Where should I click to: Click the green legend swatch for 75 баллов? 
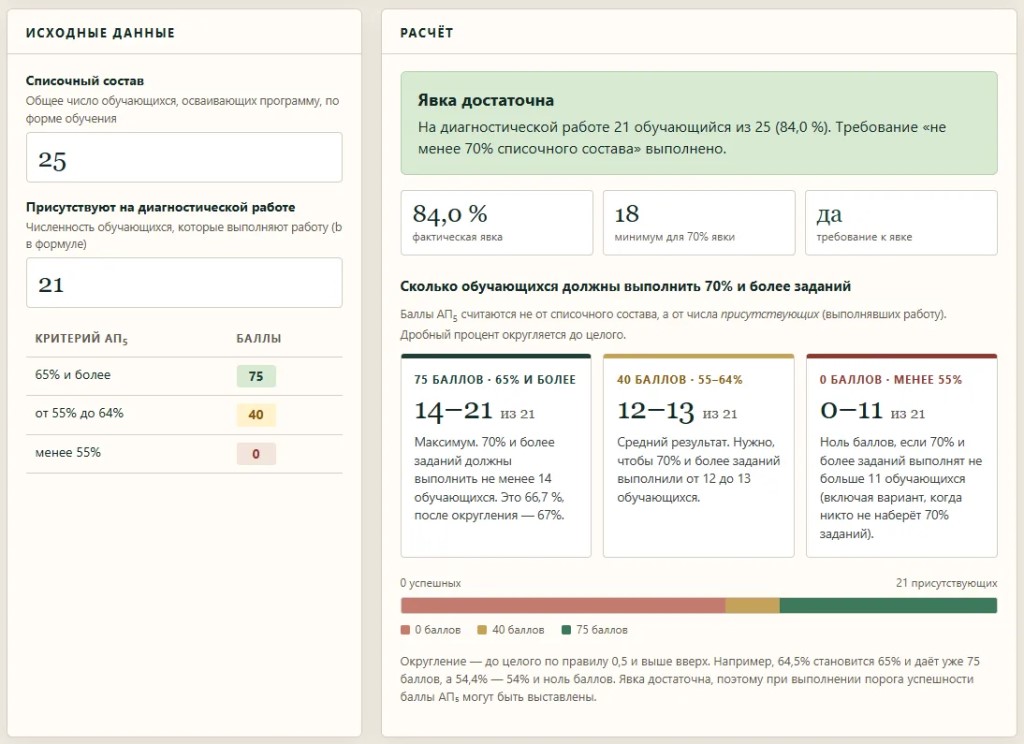point(566,630)
